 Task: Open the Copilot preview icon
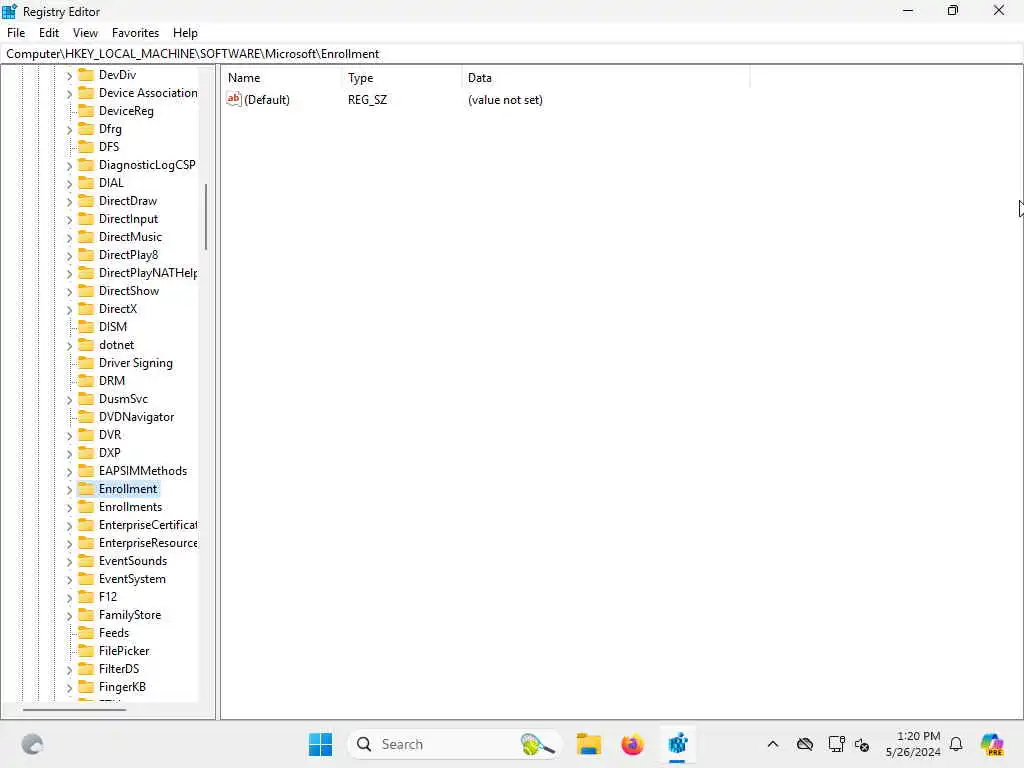[x=992, y=744]
